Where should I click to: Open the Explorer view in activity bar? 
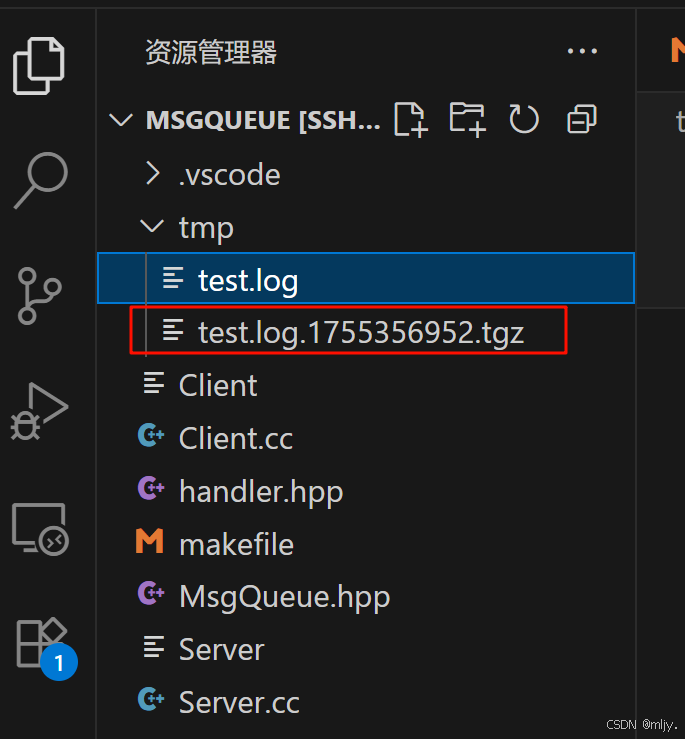(x=39, y=66)
